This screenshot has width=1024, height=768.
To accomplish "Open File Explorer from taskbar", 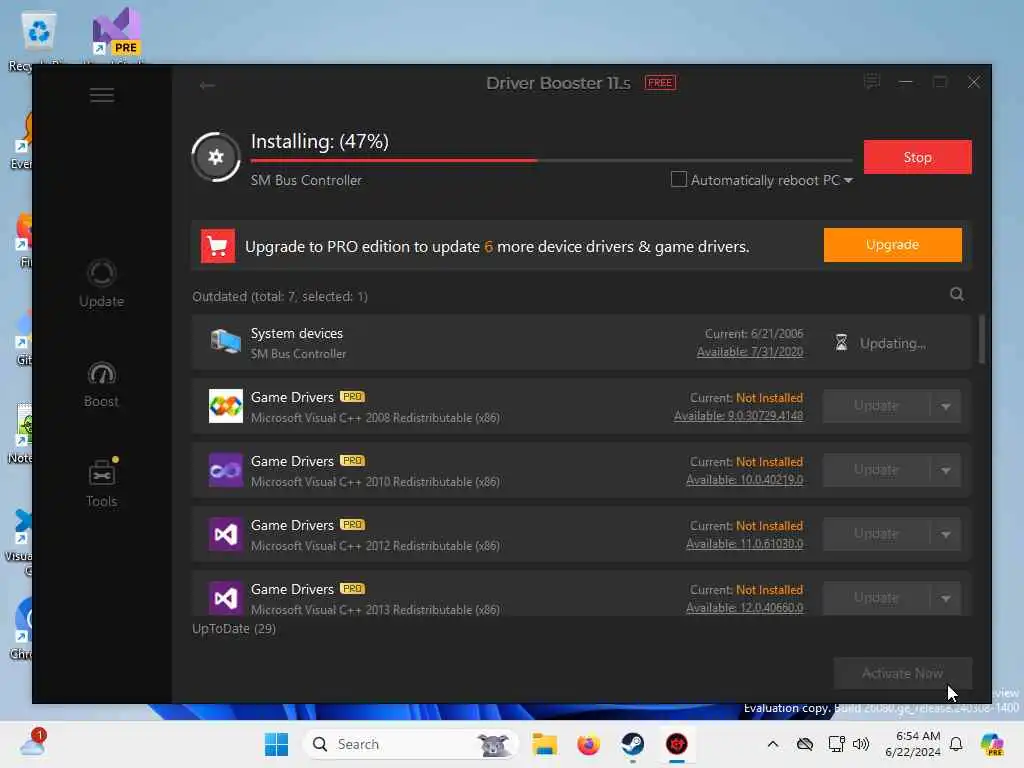I will coord(544,744).
